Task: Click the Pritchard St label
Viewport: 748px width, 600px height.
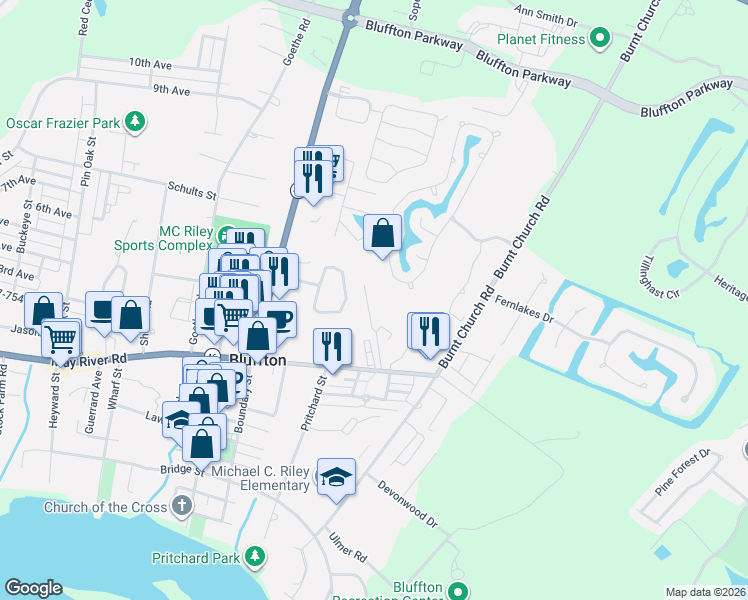Action: pos(314,403)
